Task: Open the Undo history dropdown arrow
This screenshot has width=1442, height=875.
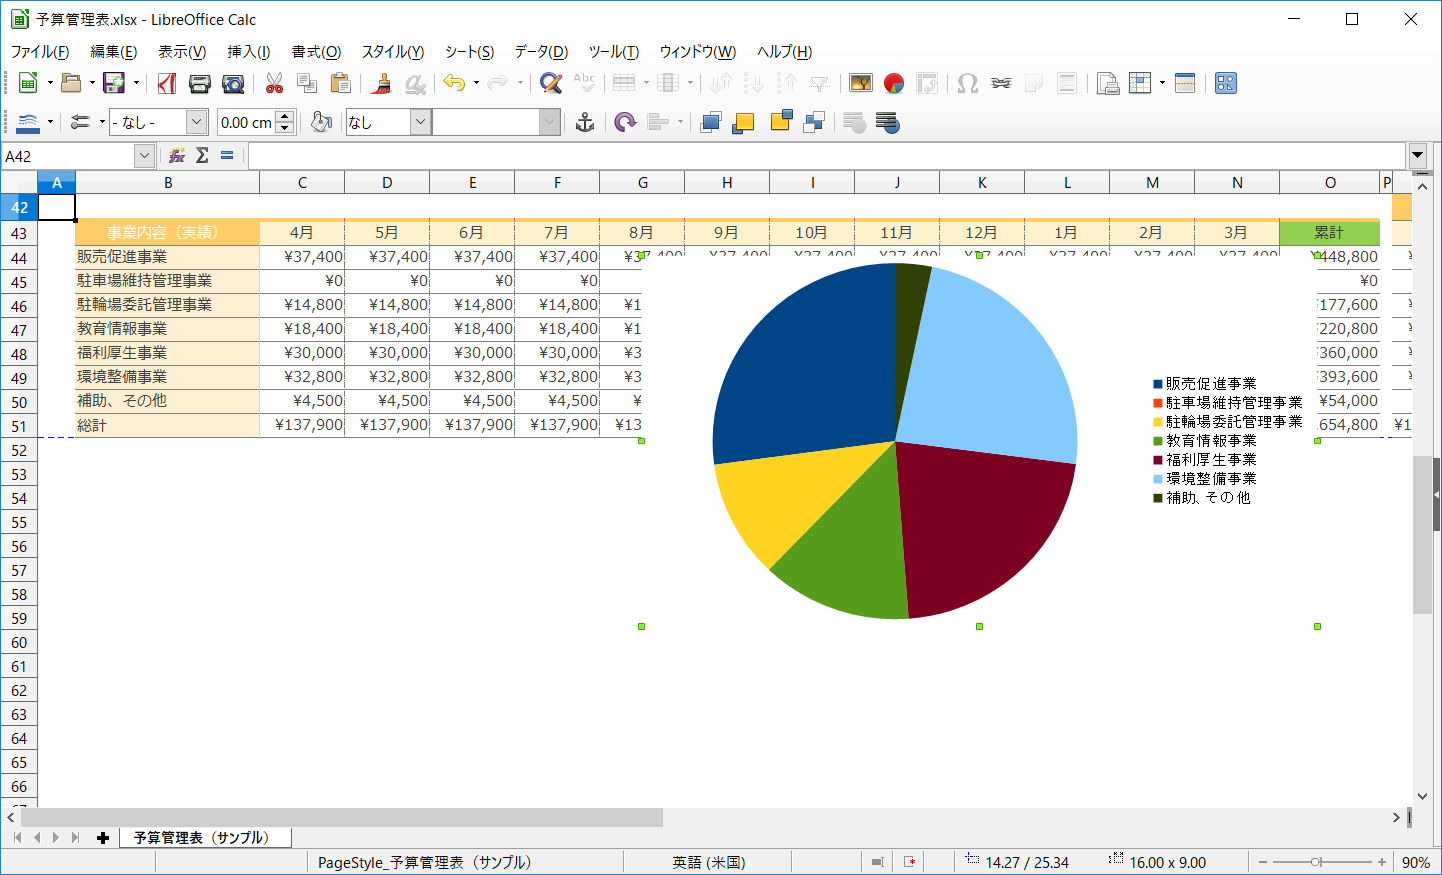Action: click(x=476, y=83)
